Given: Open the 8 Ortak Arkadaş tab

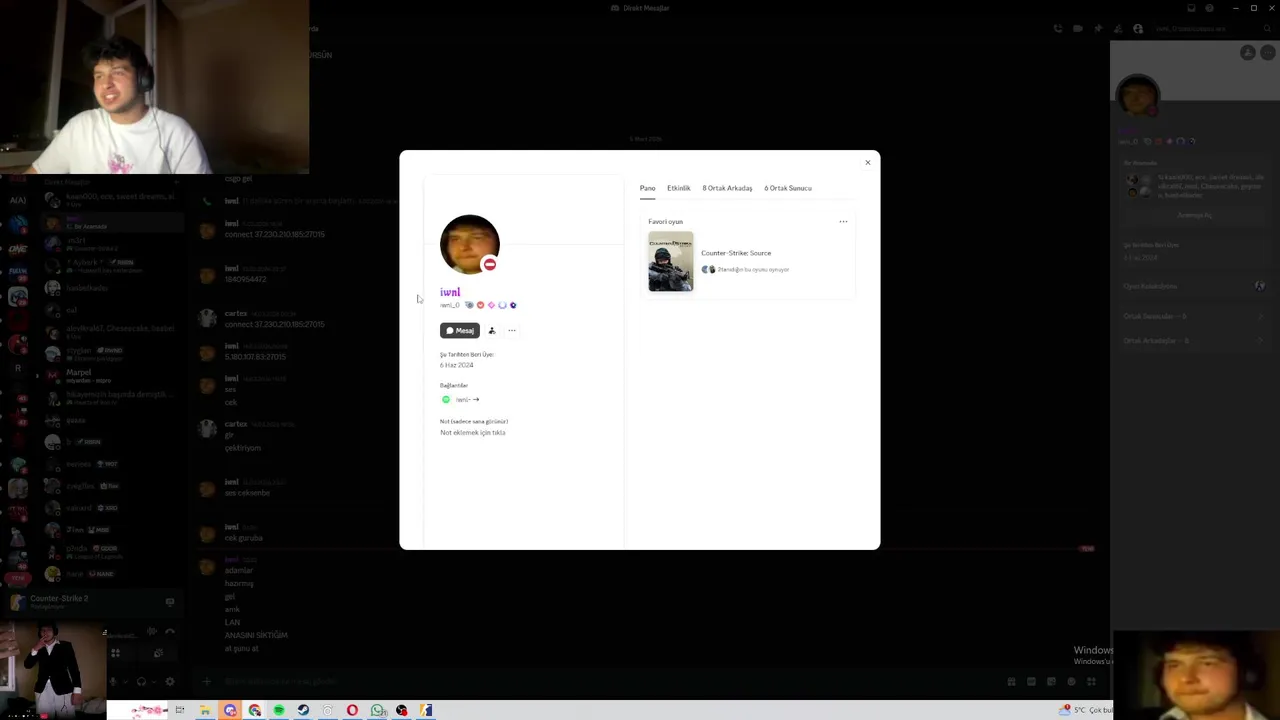Looking at the screenshot, I should (727, 188).
